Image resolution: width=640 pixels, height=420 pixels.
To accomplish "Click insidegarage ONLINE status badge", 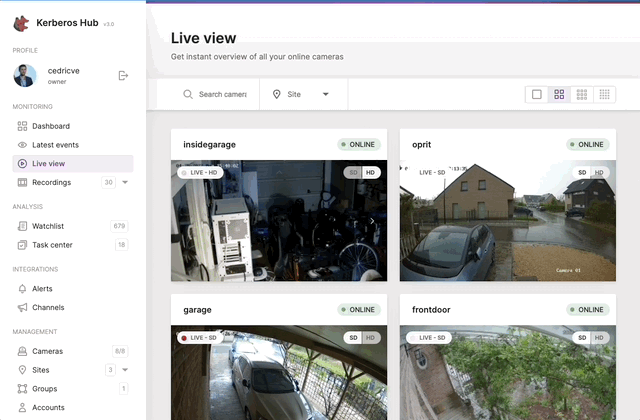I will tap(359, 144).
